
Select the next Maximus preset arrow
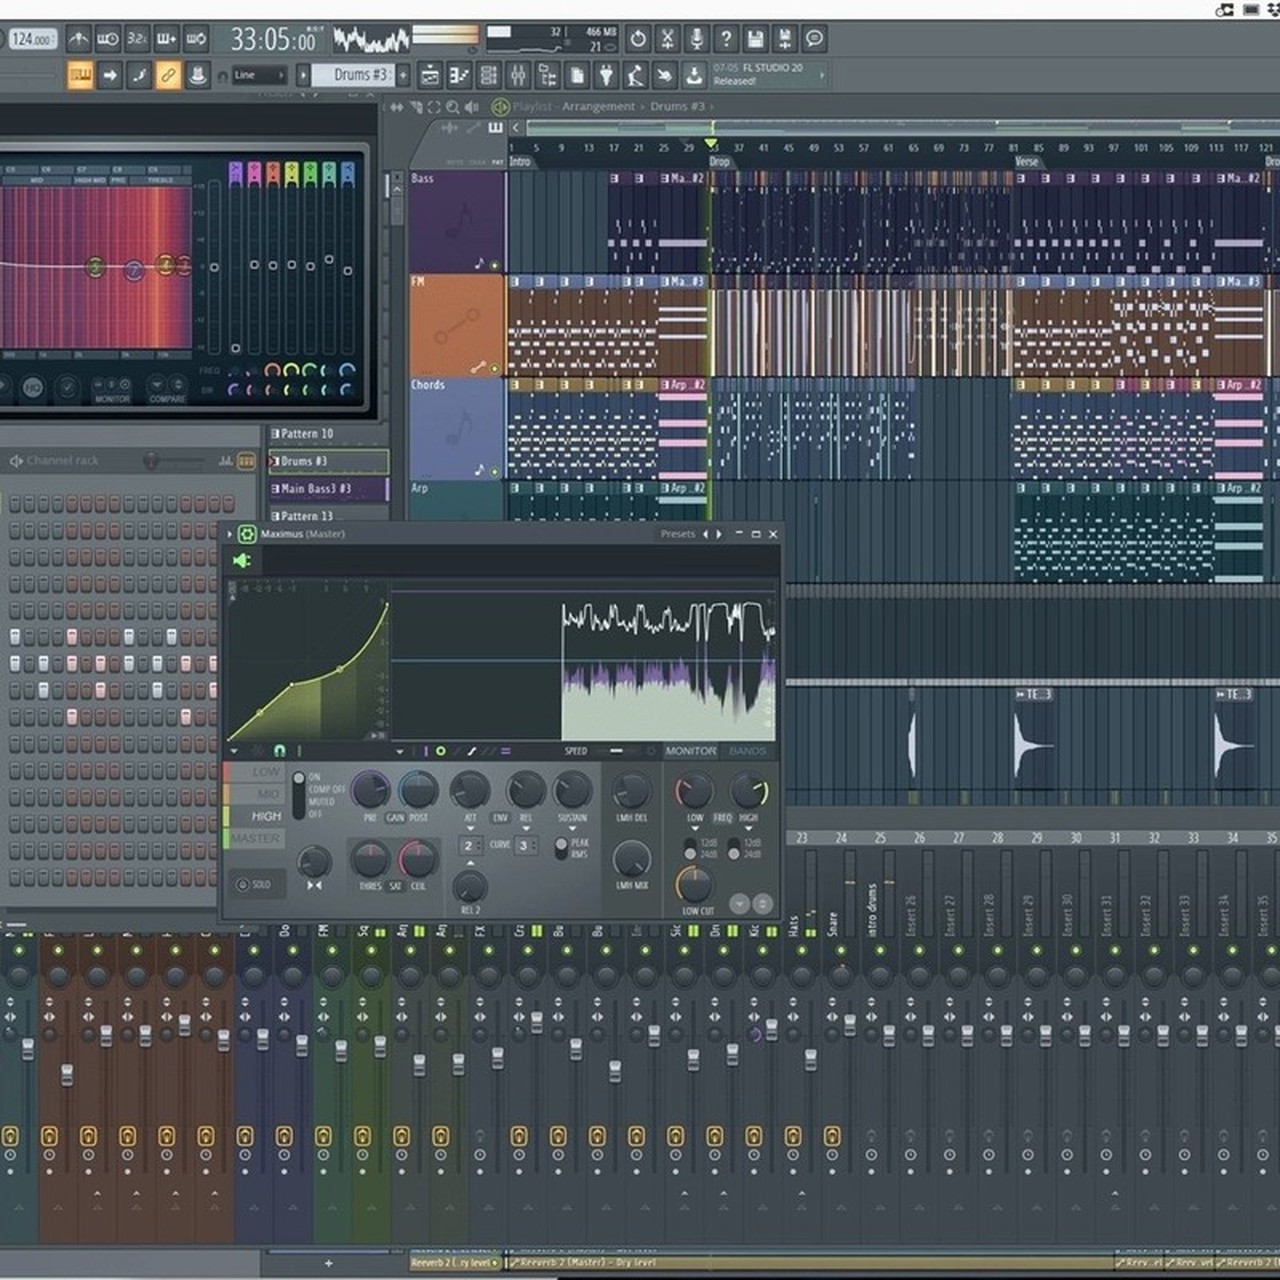(x=719, y=534)
